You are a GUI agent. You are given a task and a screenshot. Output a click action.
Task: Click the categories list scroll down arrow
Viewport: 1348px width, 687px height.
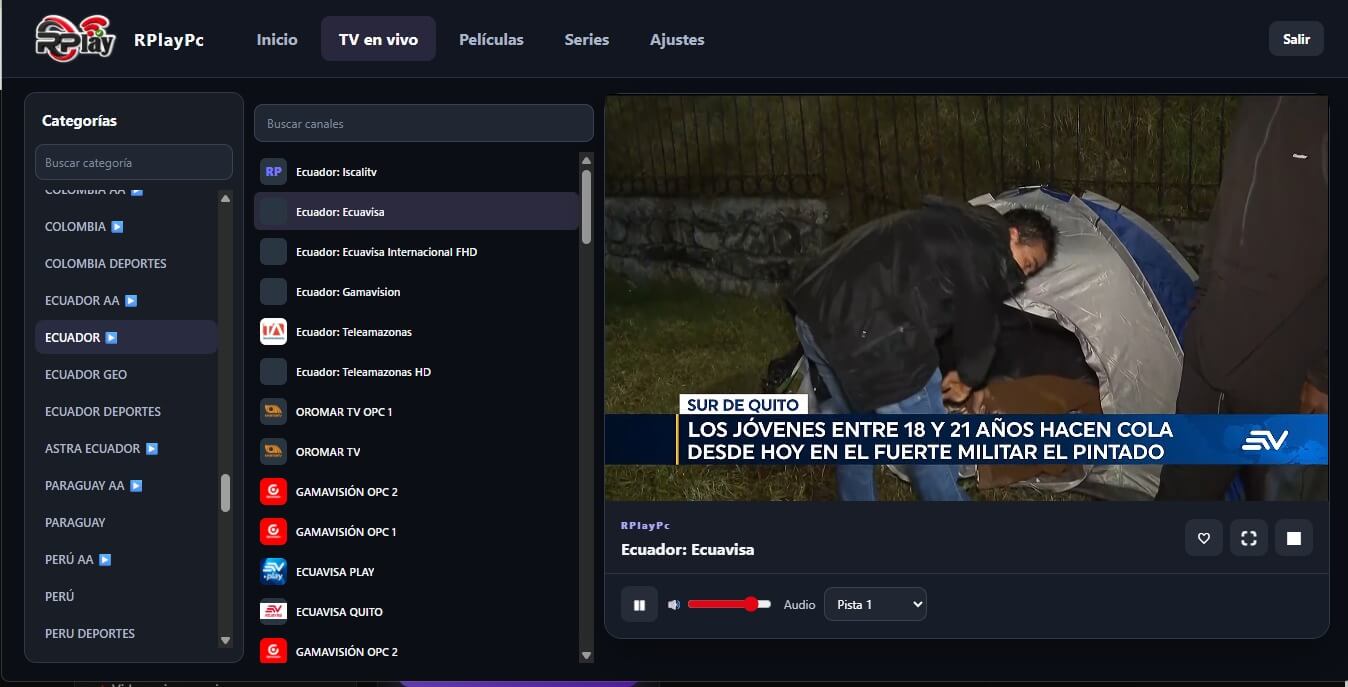pos(225,641)
